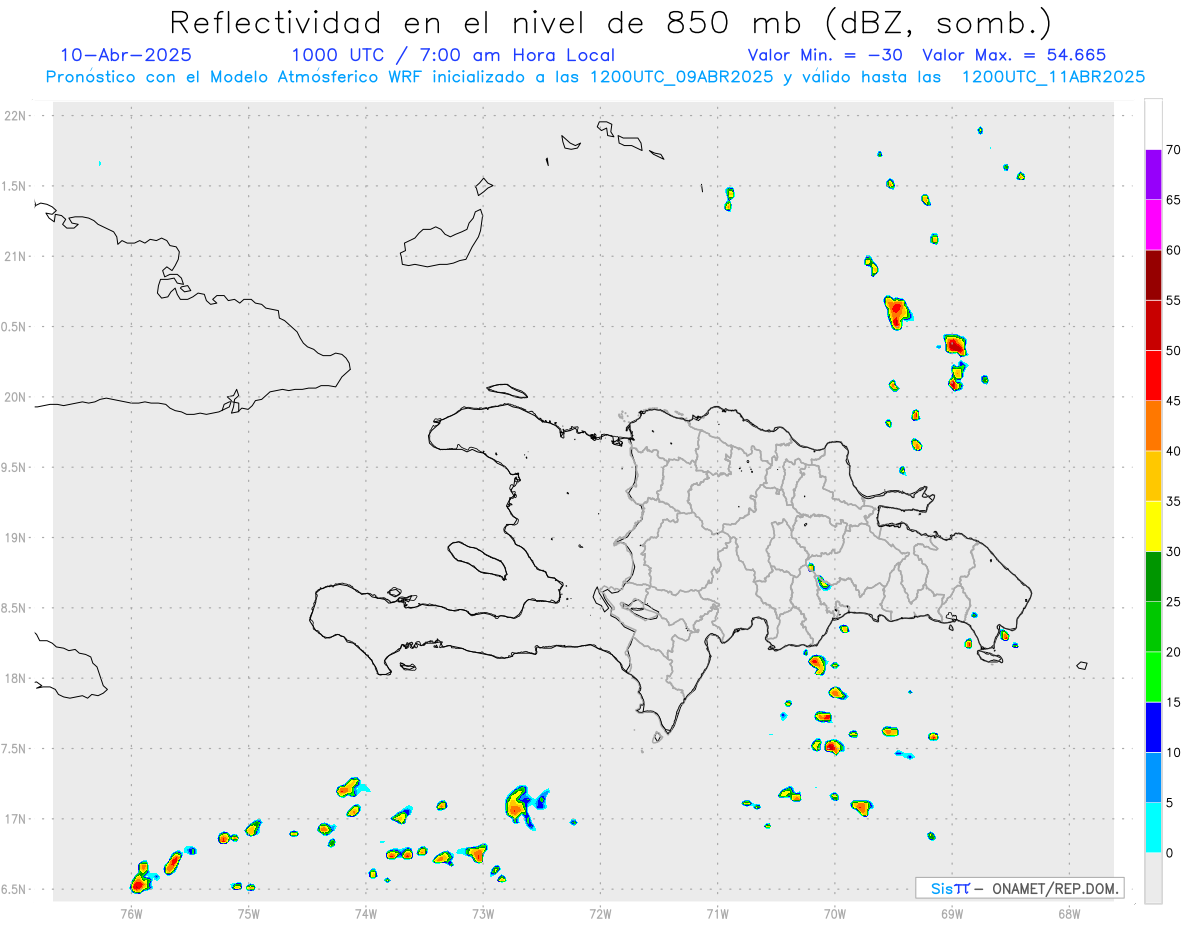This screenshot has height=927, width=1200.
Task: Select the light blue 5–10 dBZ colorbar swatch
Action: (x=1153, y=777)
